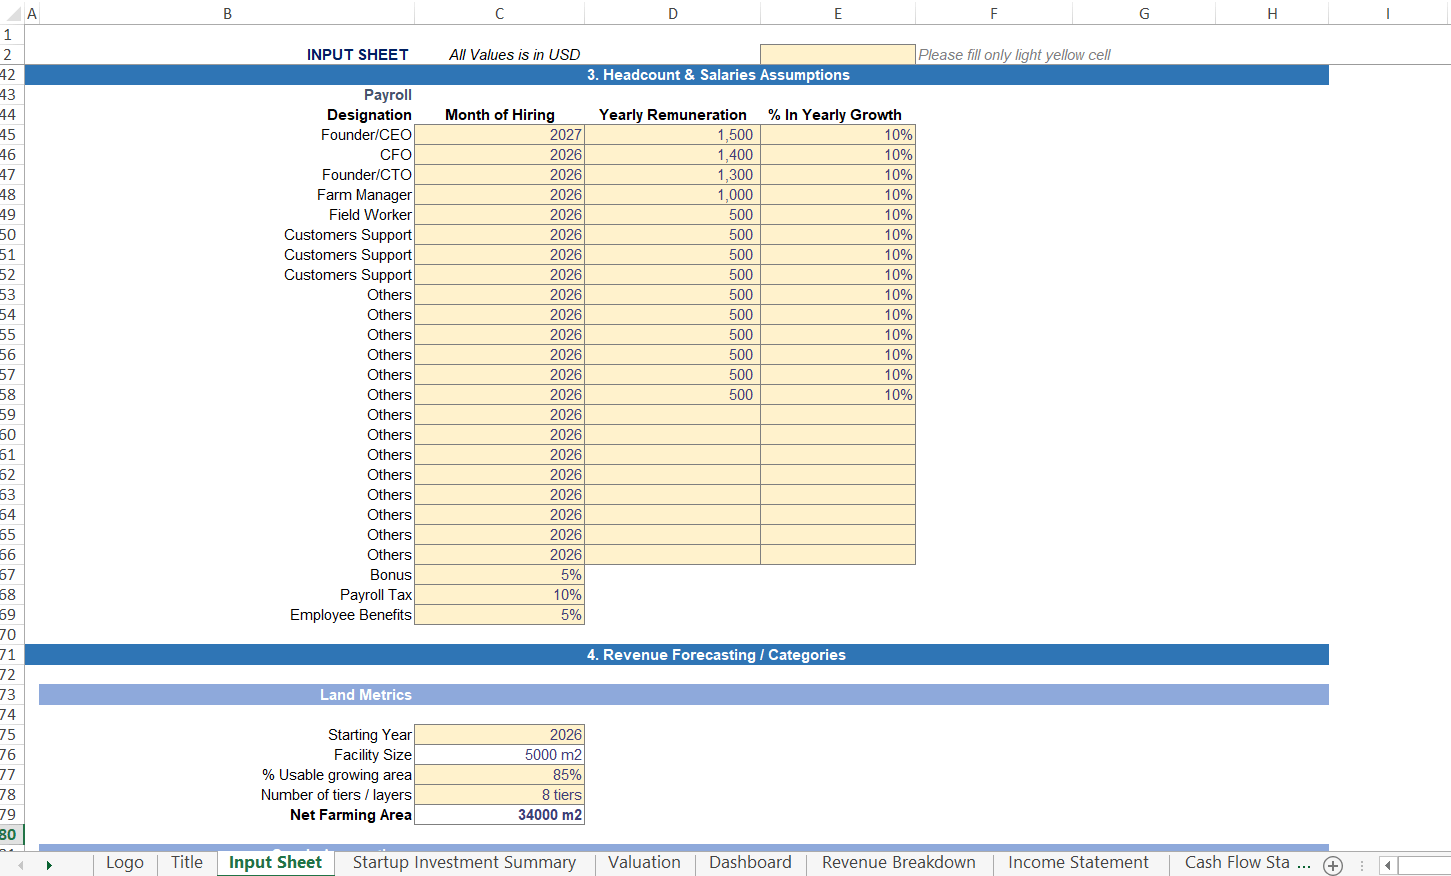Switch to the Title sheet tab
Viewport: 1451px width, 876px height.
pos(187,863)
